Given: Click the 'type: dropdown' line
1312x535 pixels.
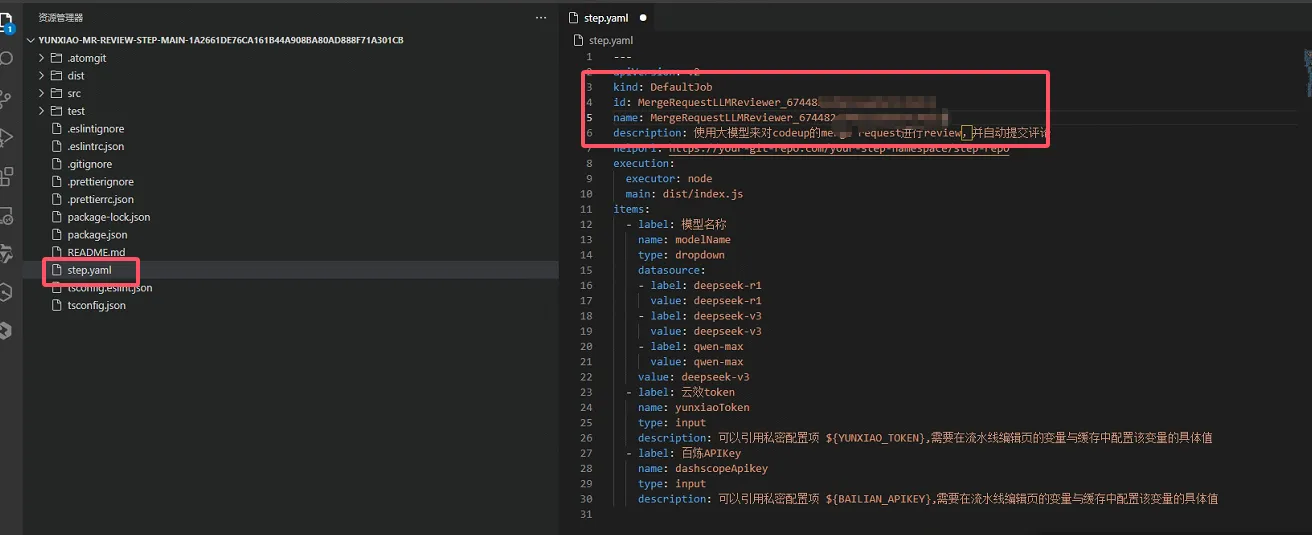Looking at the screenshot, I should 681,255.
